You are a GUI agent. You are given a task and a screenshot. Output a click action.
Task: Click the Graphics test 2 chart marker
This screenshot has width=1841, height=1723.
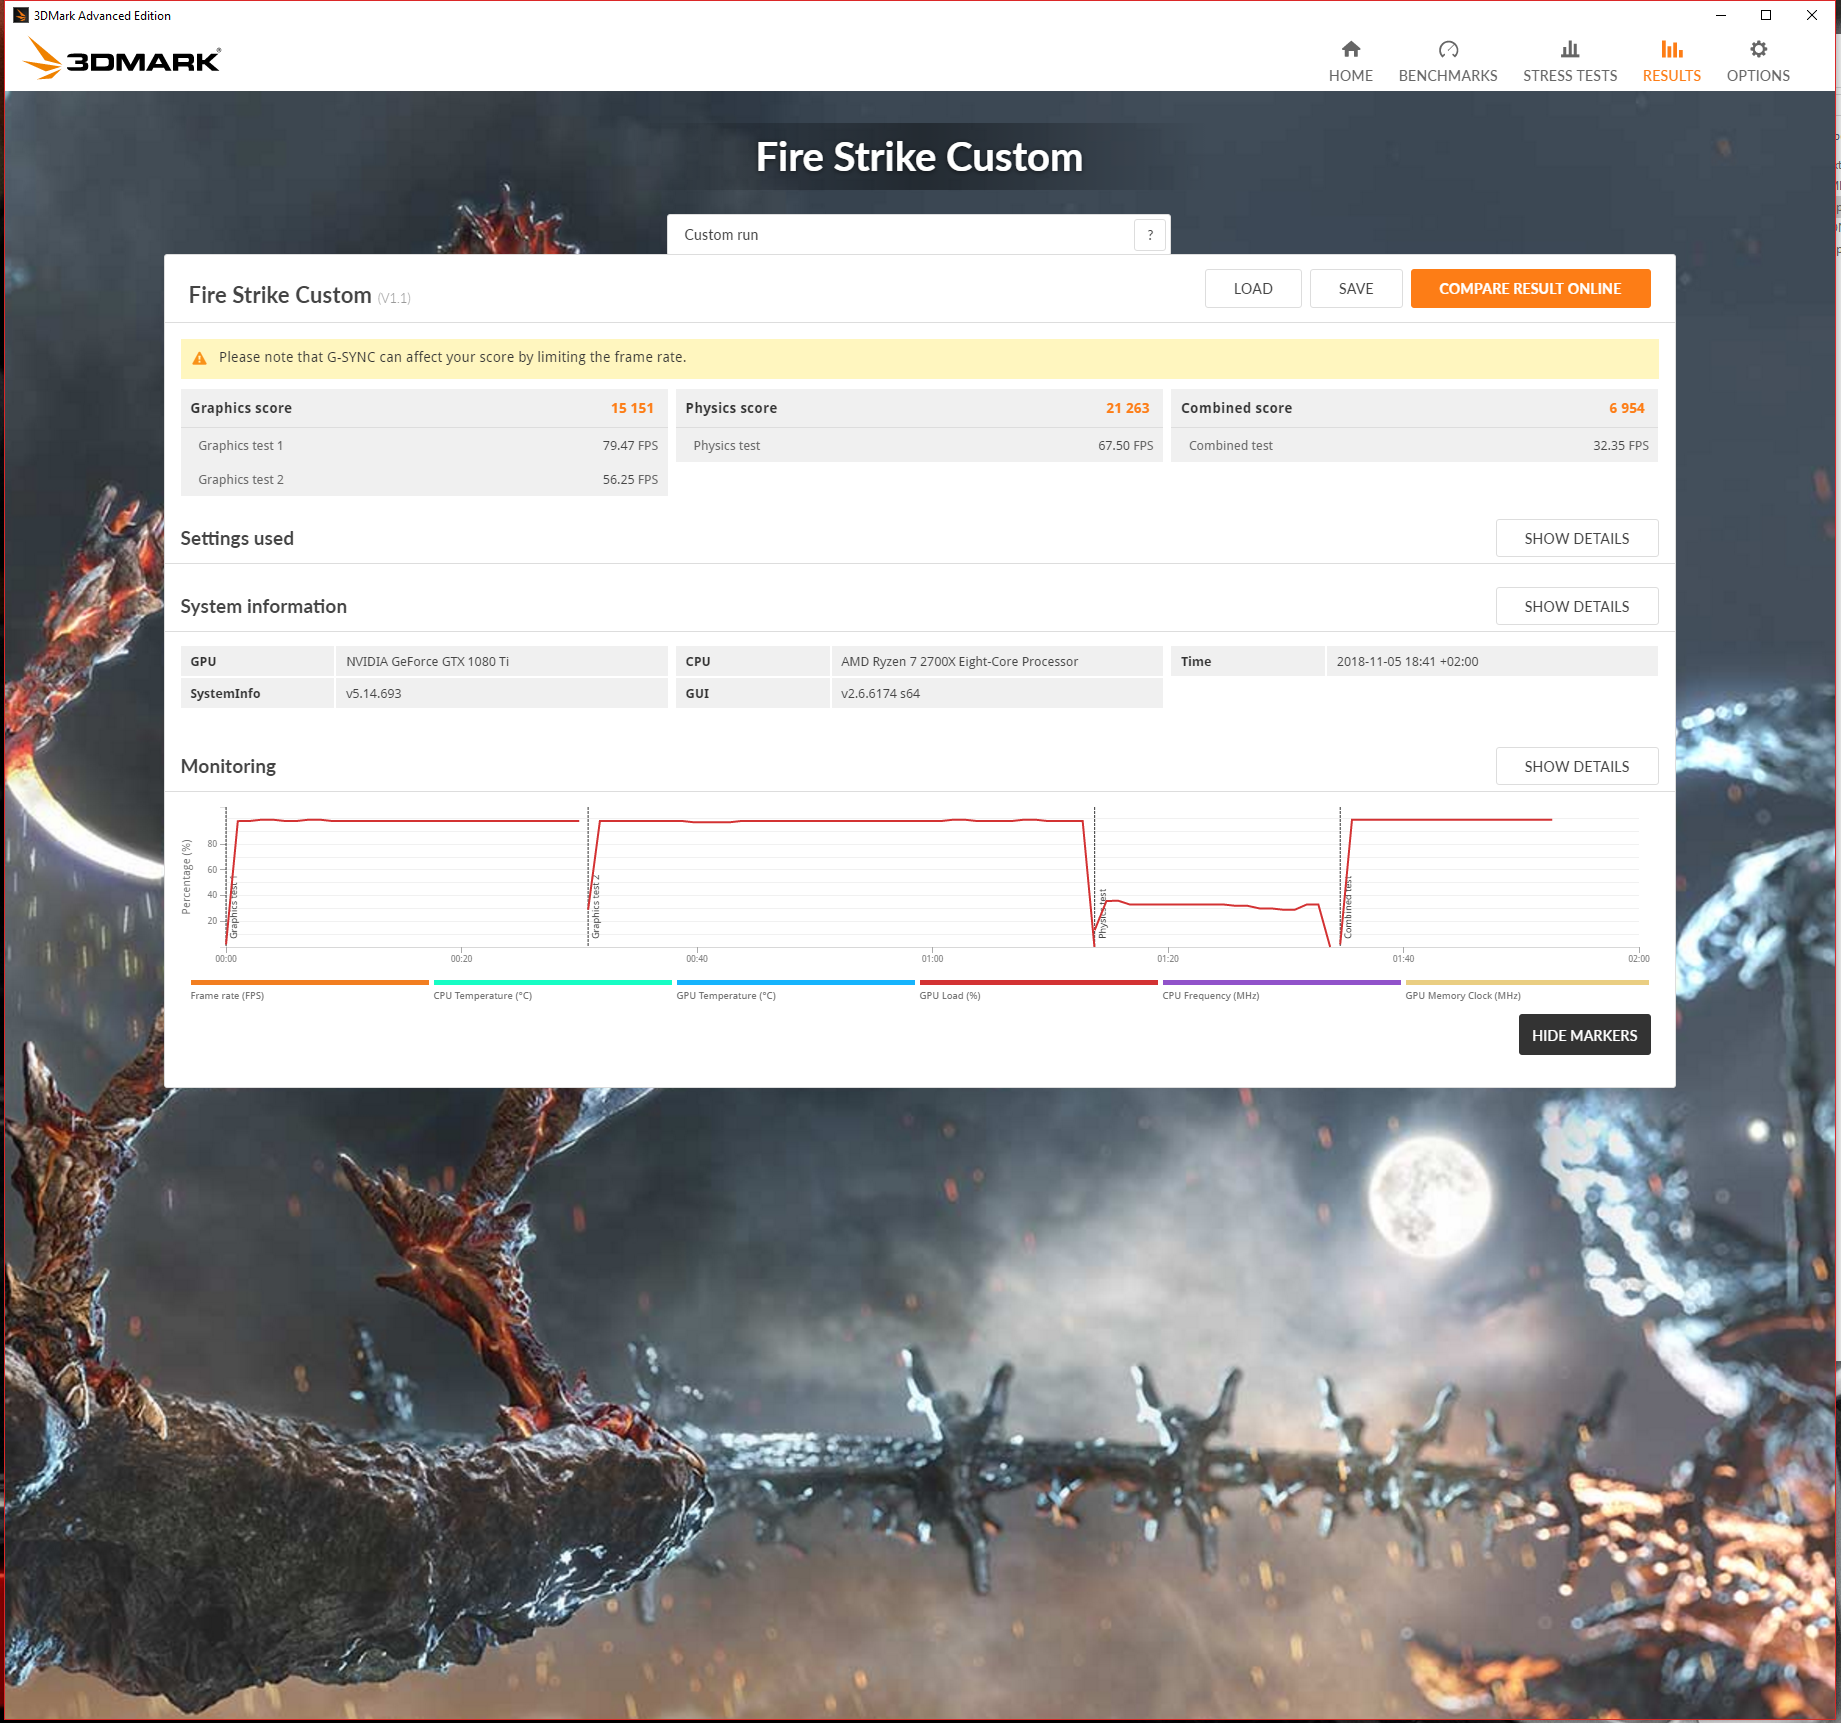click(595, 908)
